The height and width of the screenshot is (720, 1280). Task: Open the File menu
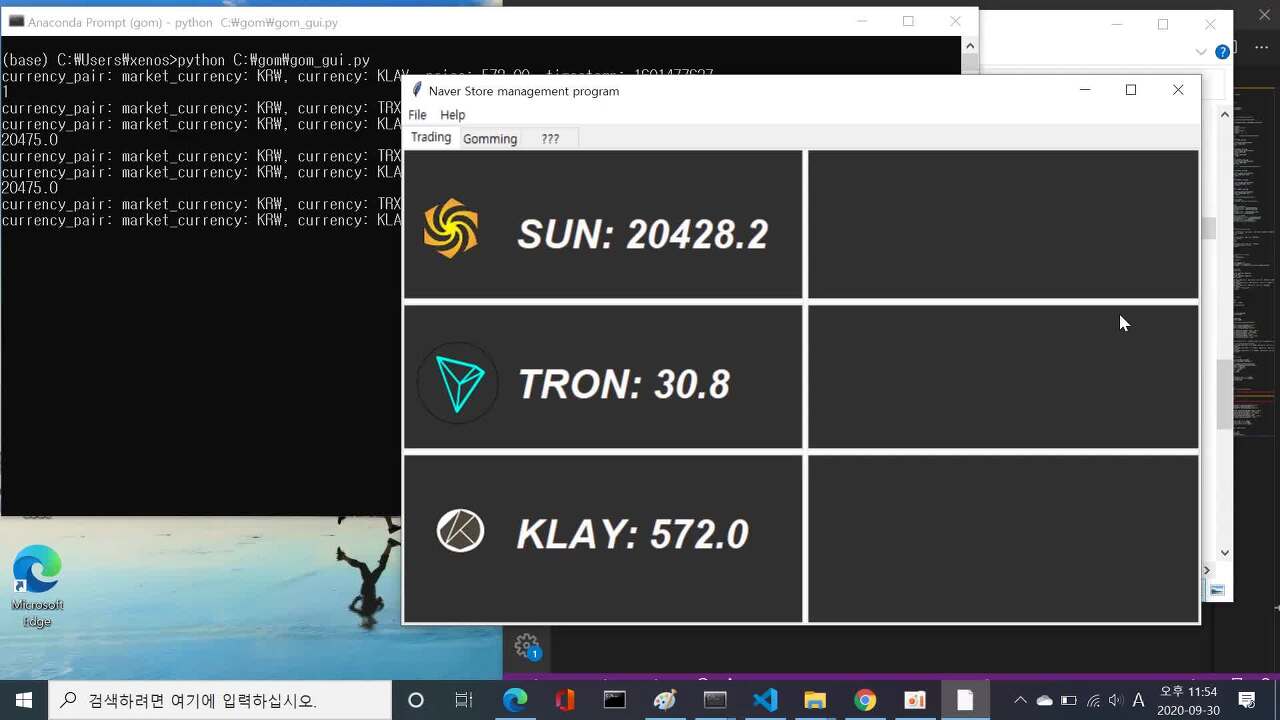click(x=417, y=115)
